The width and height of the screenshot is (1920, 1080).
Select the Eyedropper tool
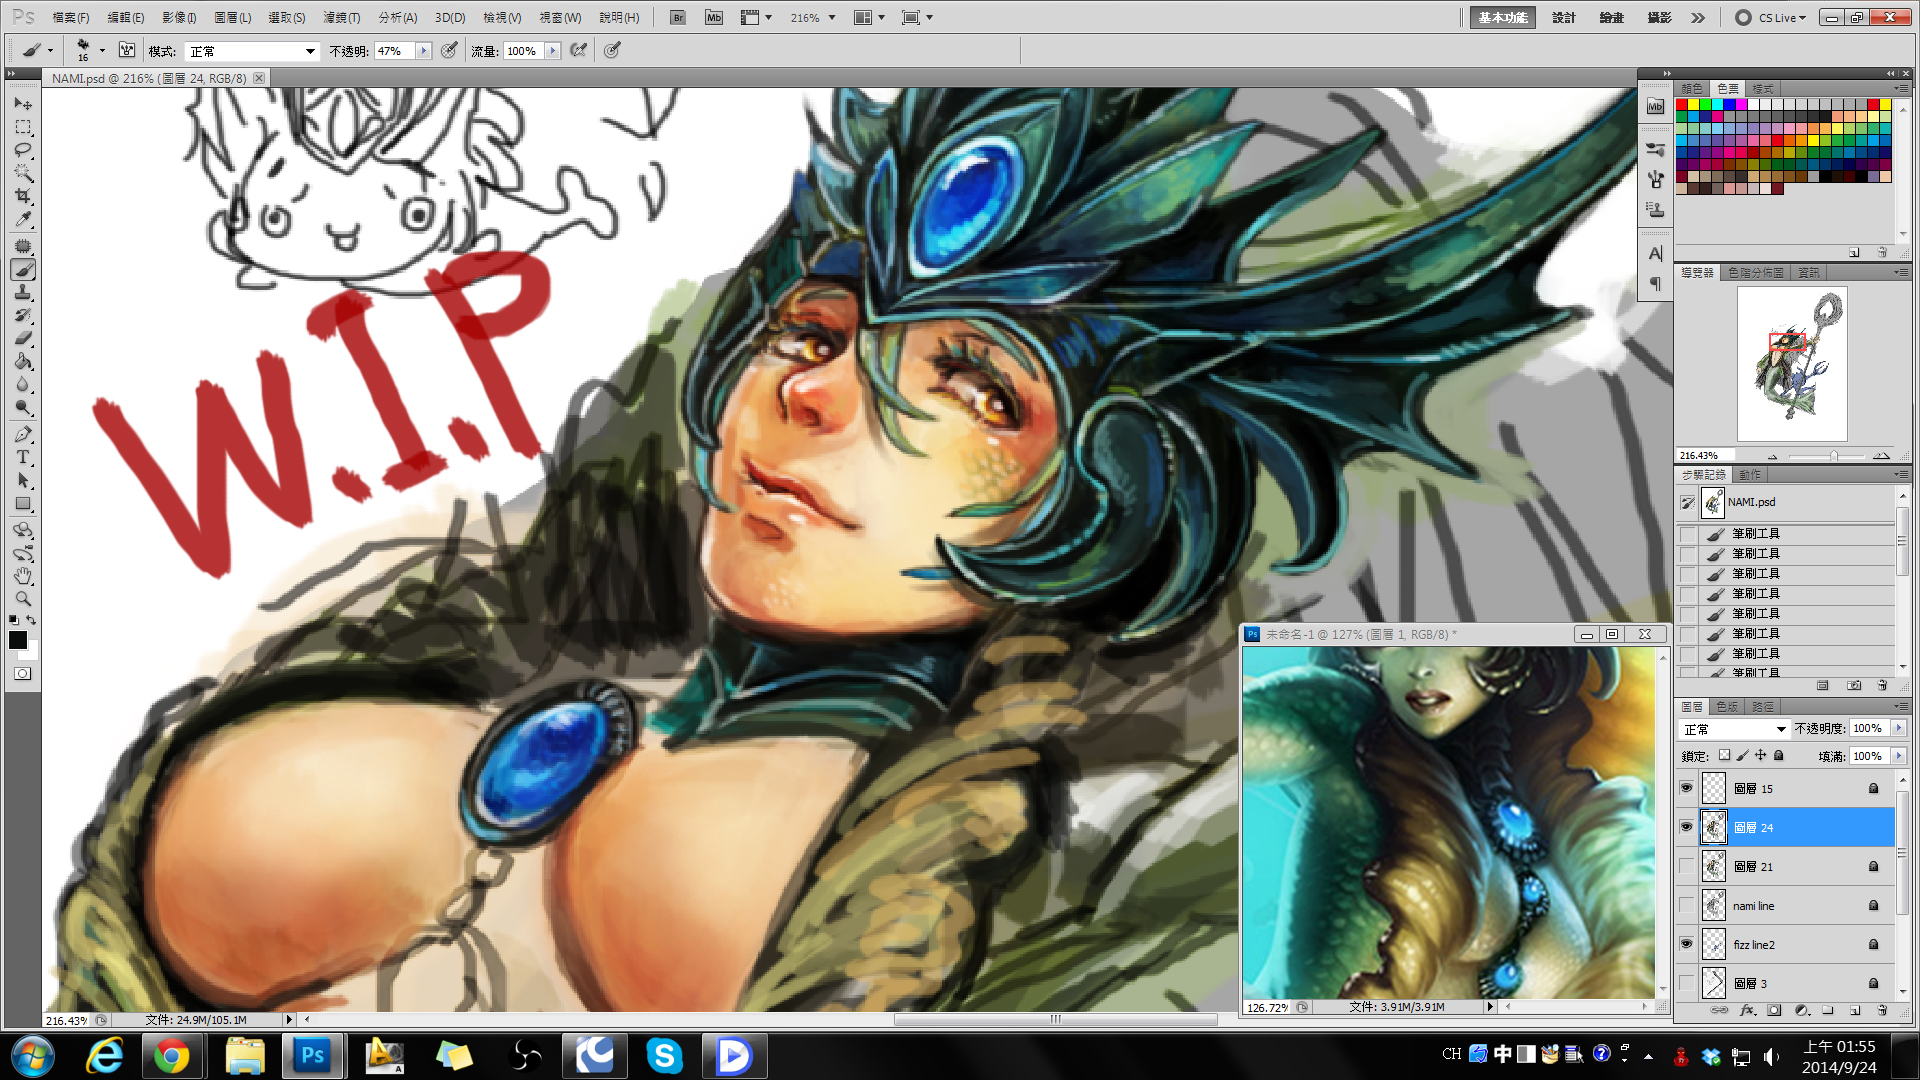tap(23, 220)
